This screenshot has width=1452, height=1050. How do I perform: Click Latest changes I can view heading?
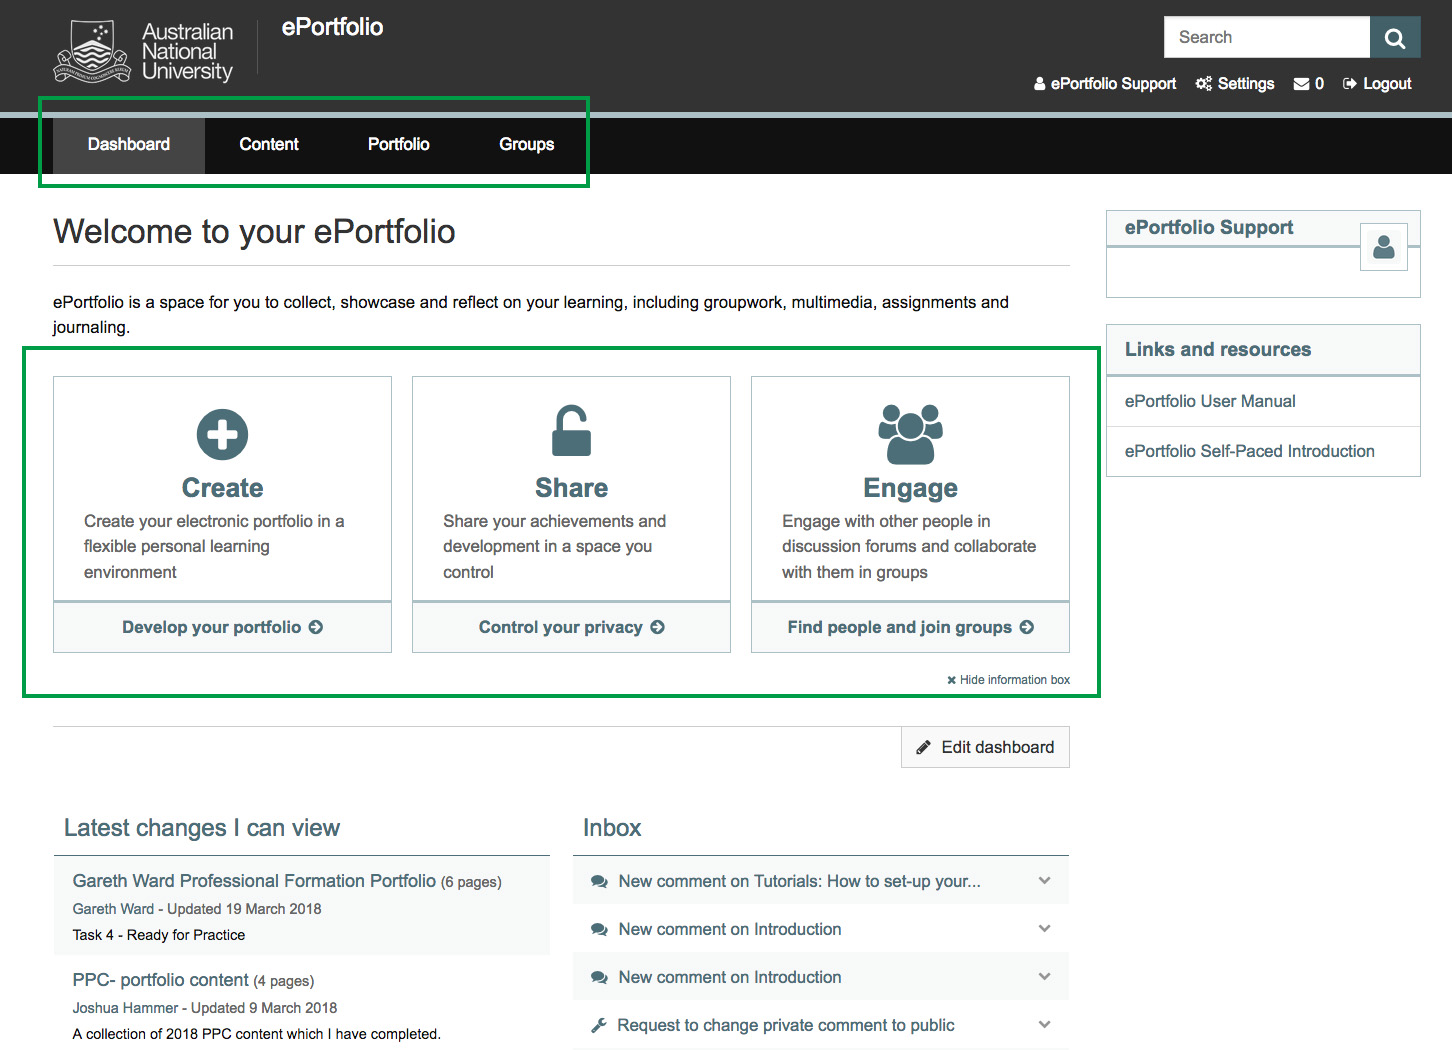click(x=202, y=828)
